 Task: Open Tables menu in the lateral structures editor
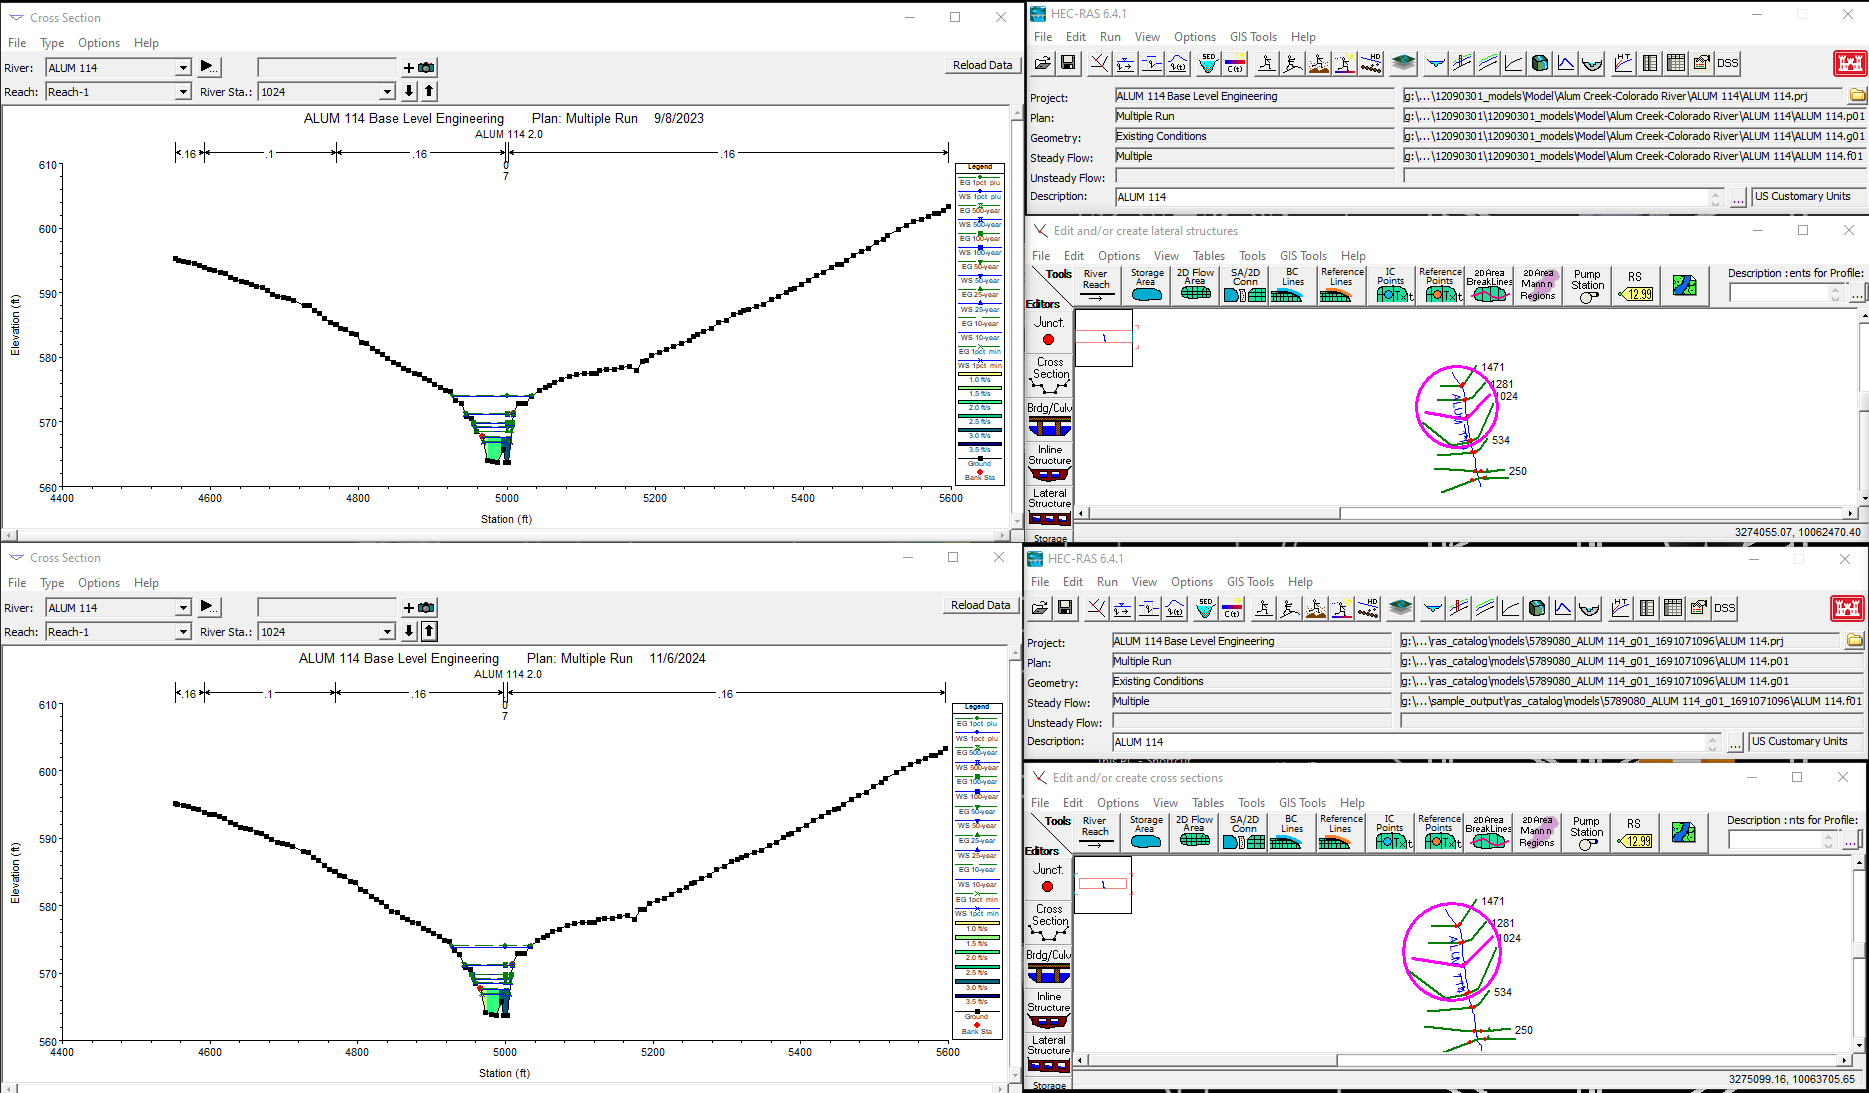[1208, 256]
